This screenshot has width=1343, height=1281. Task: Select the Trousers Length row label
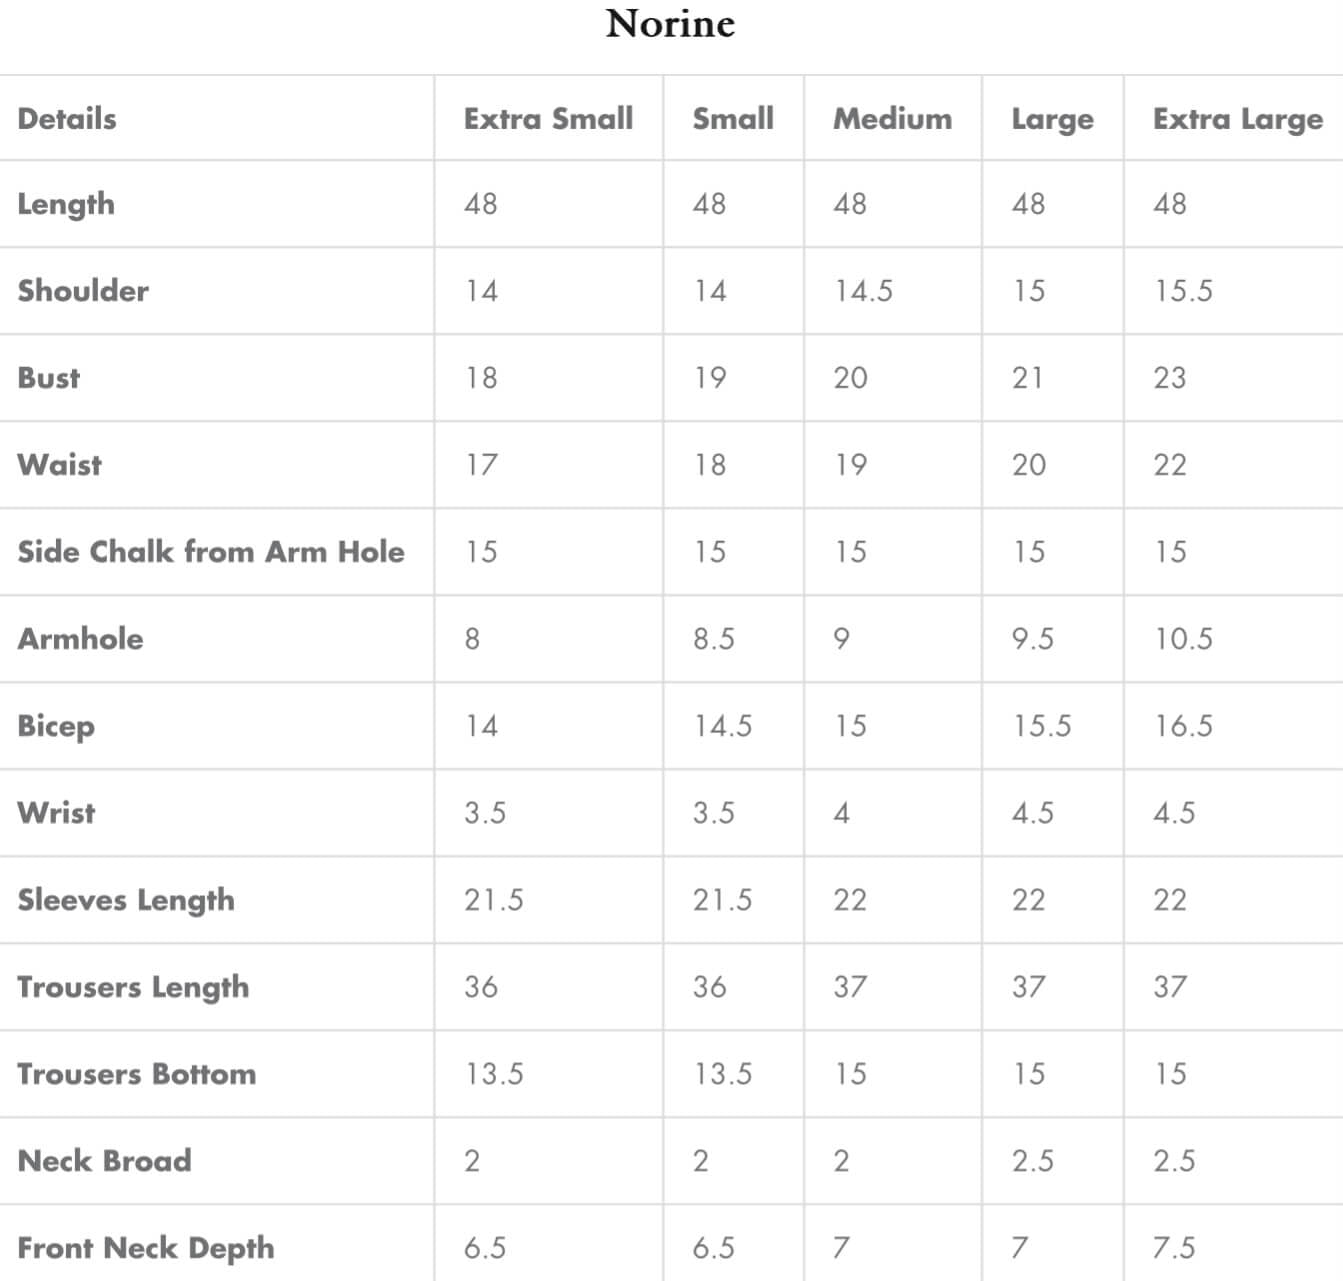coord(133,987)
